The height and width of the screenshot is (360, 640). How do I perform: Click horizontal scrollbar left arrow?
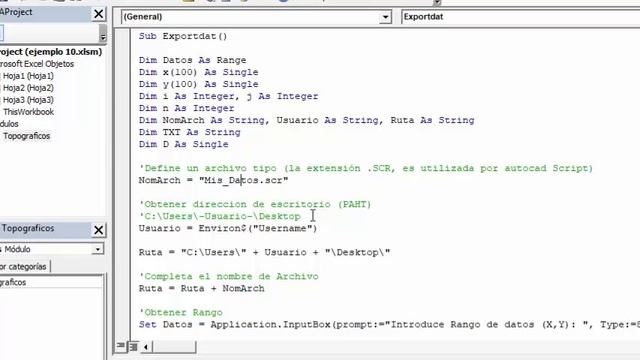coord(146,347)
